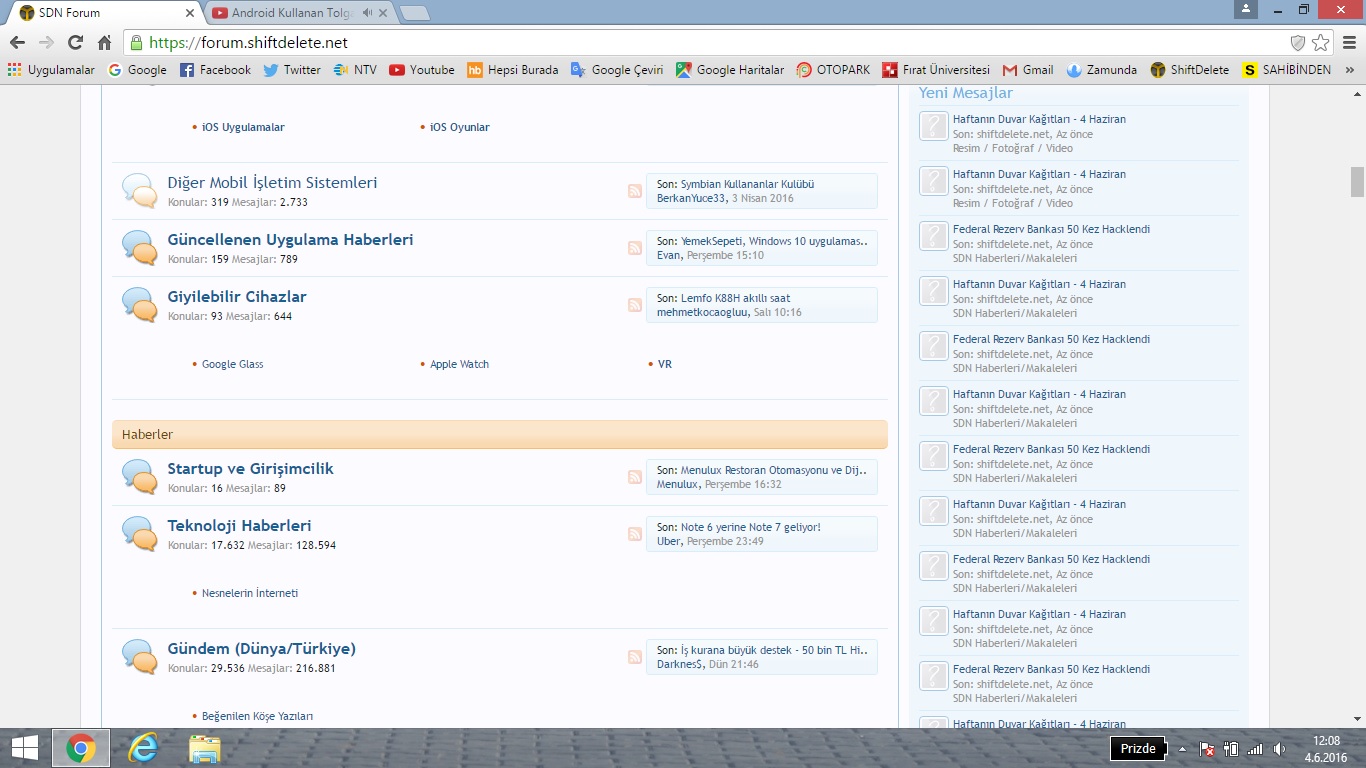Open the Windows Start menu
The width and height of the screenshot is (1366, 768).
pyautogui.click(x=25, y=748)
